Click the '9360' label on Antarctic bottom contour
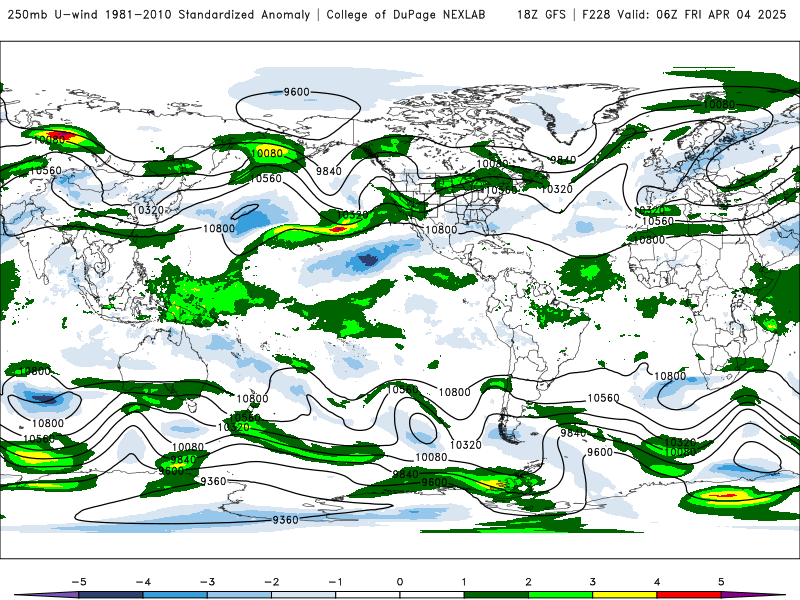This screenshot has height=600, width=800. pyautogui.click(x=285, y=519)
